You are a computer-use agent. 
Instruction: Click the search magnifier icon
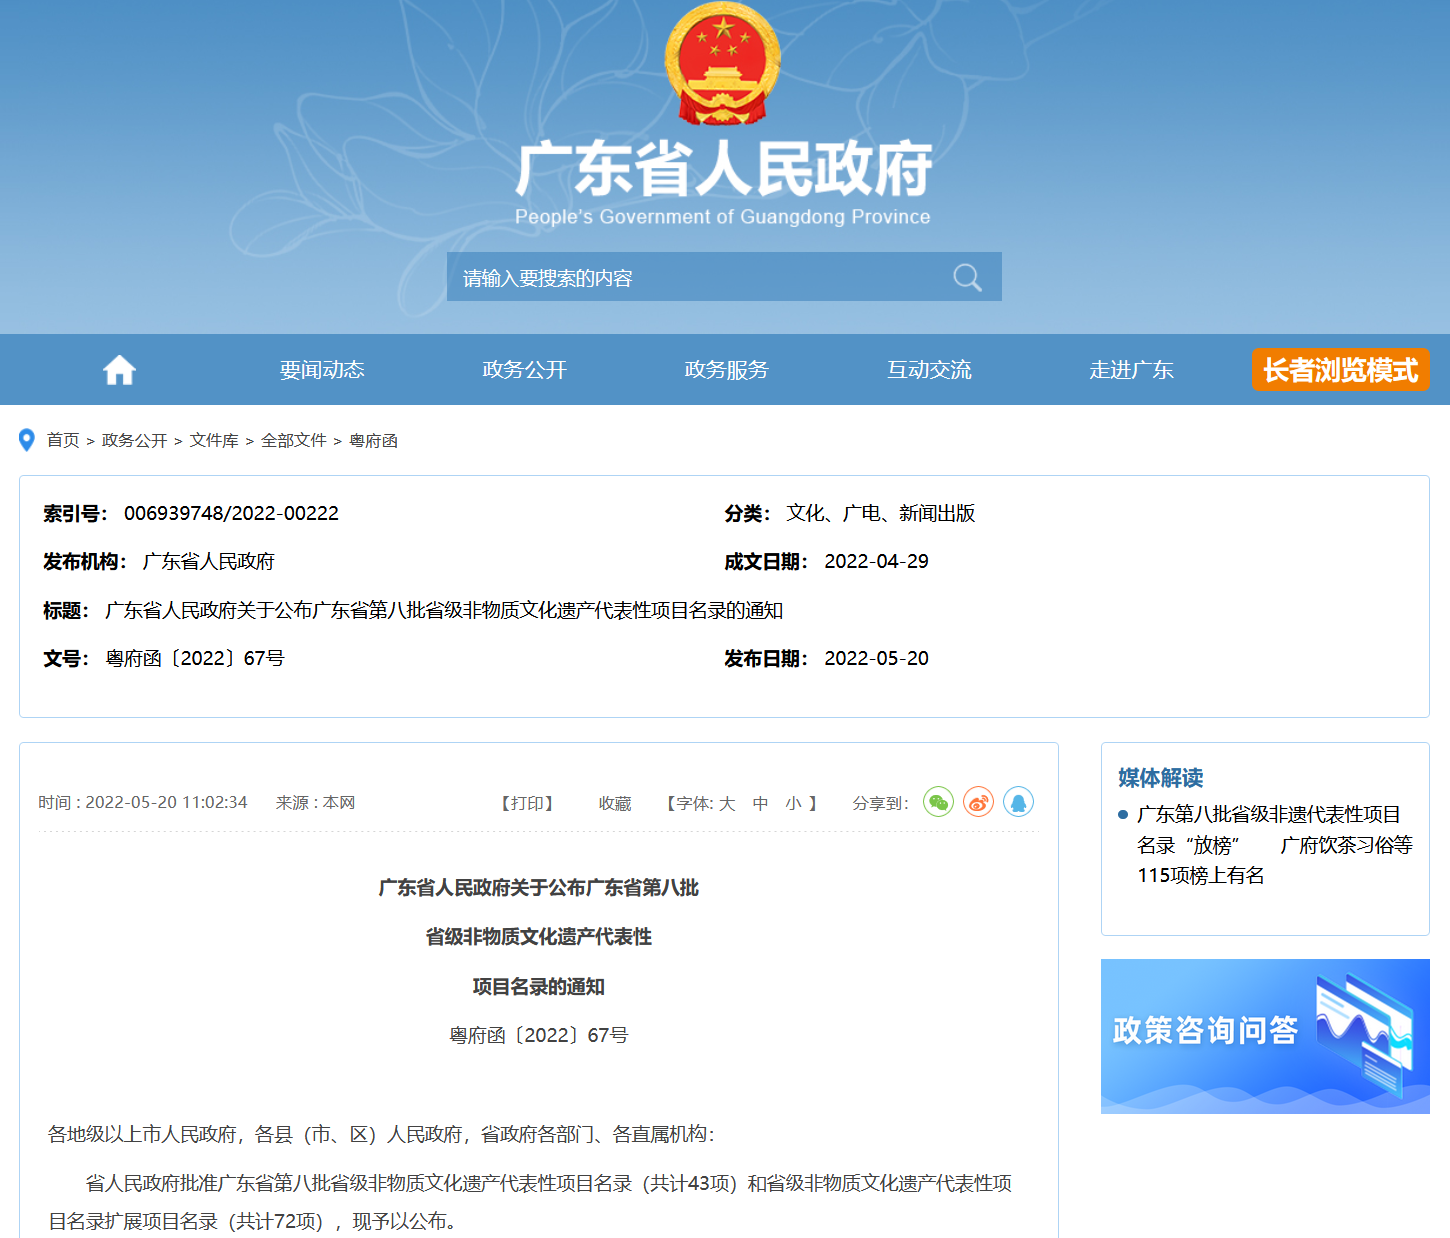(x=967, y=277)
